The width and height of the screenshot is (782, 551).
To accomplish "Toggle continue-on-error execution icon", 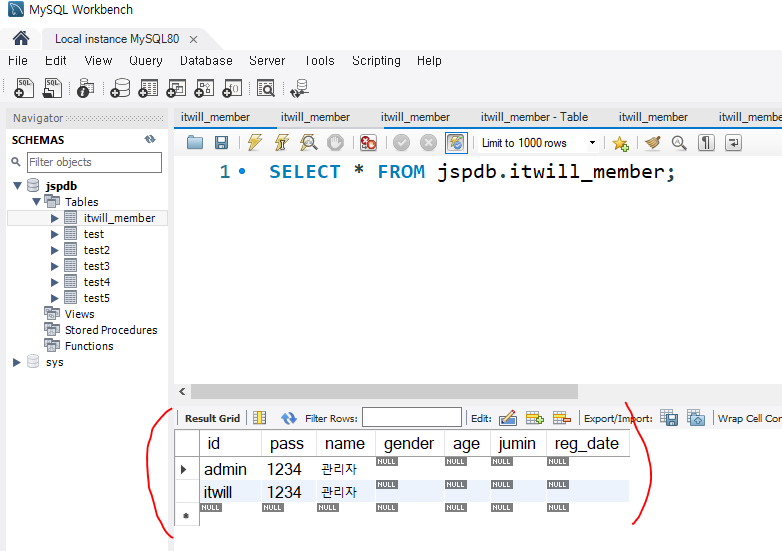I will pos(368,143).
